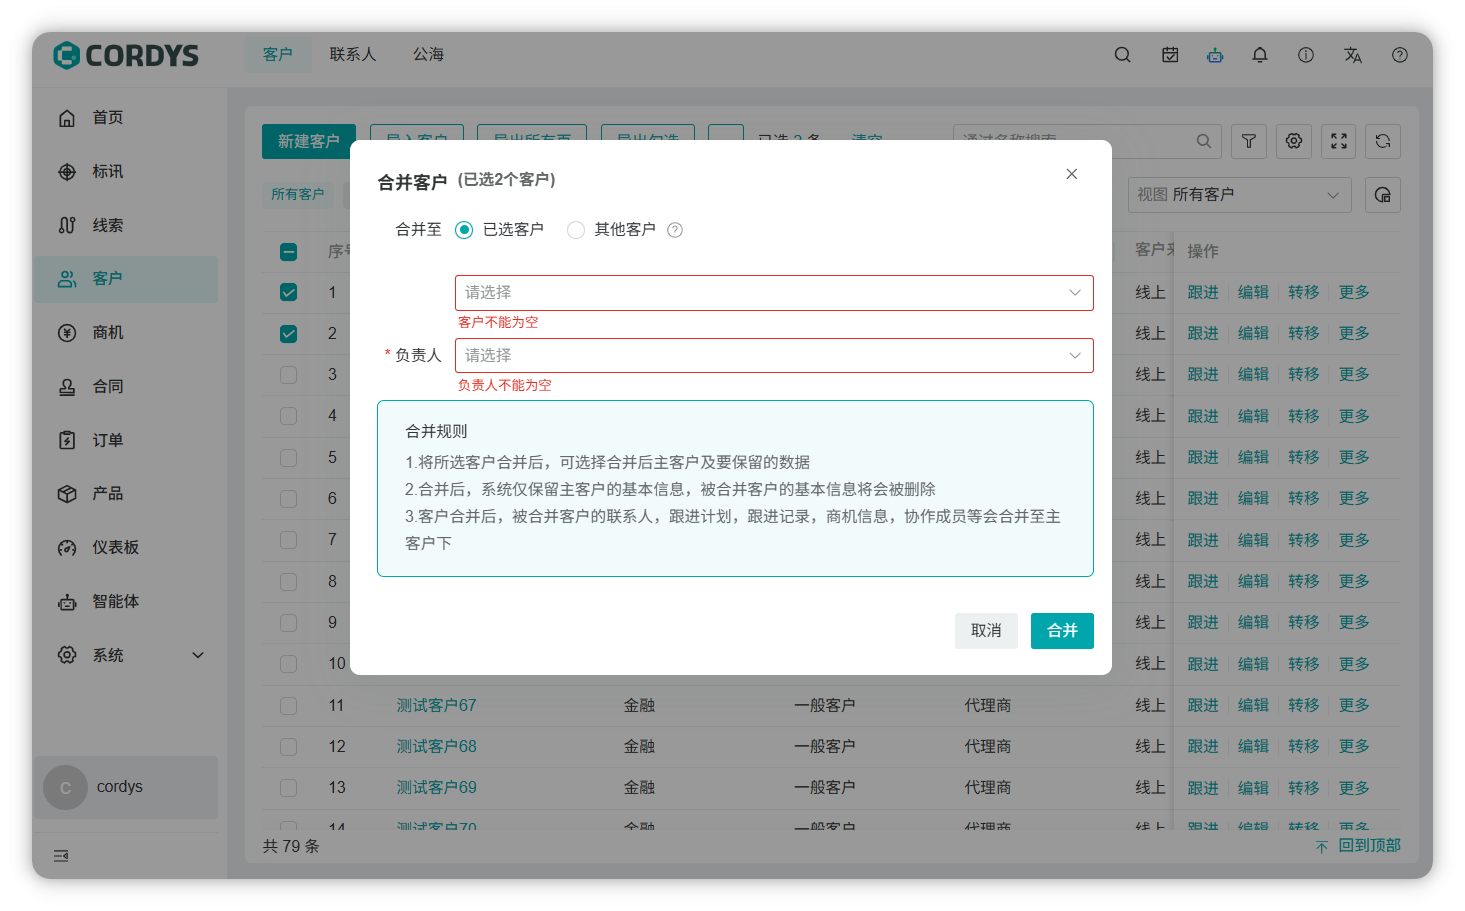Viewport: 1465px width, 911px height.
Task: Open the 负责人 请选择 dropdown
Action: (x=774, y=356)
